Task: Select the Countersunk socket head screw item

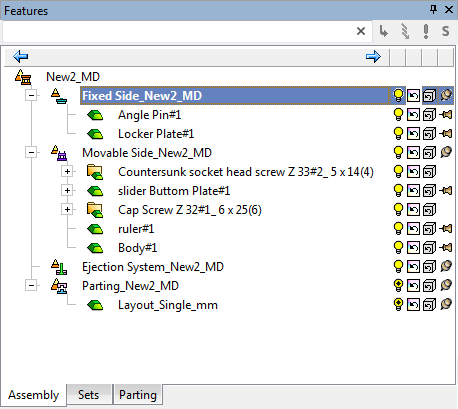Action: tap(246, 172)
